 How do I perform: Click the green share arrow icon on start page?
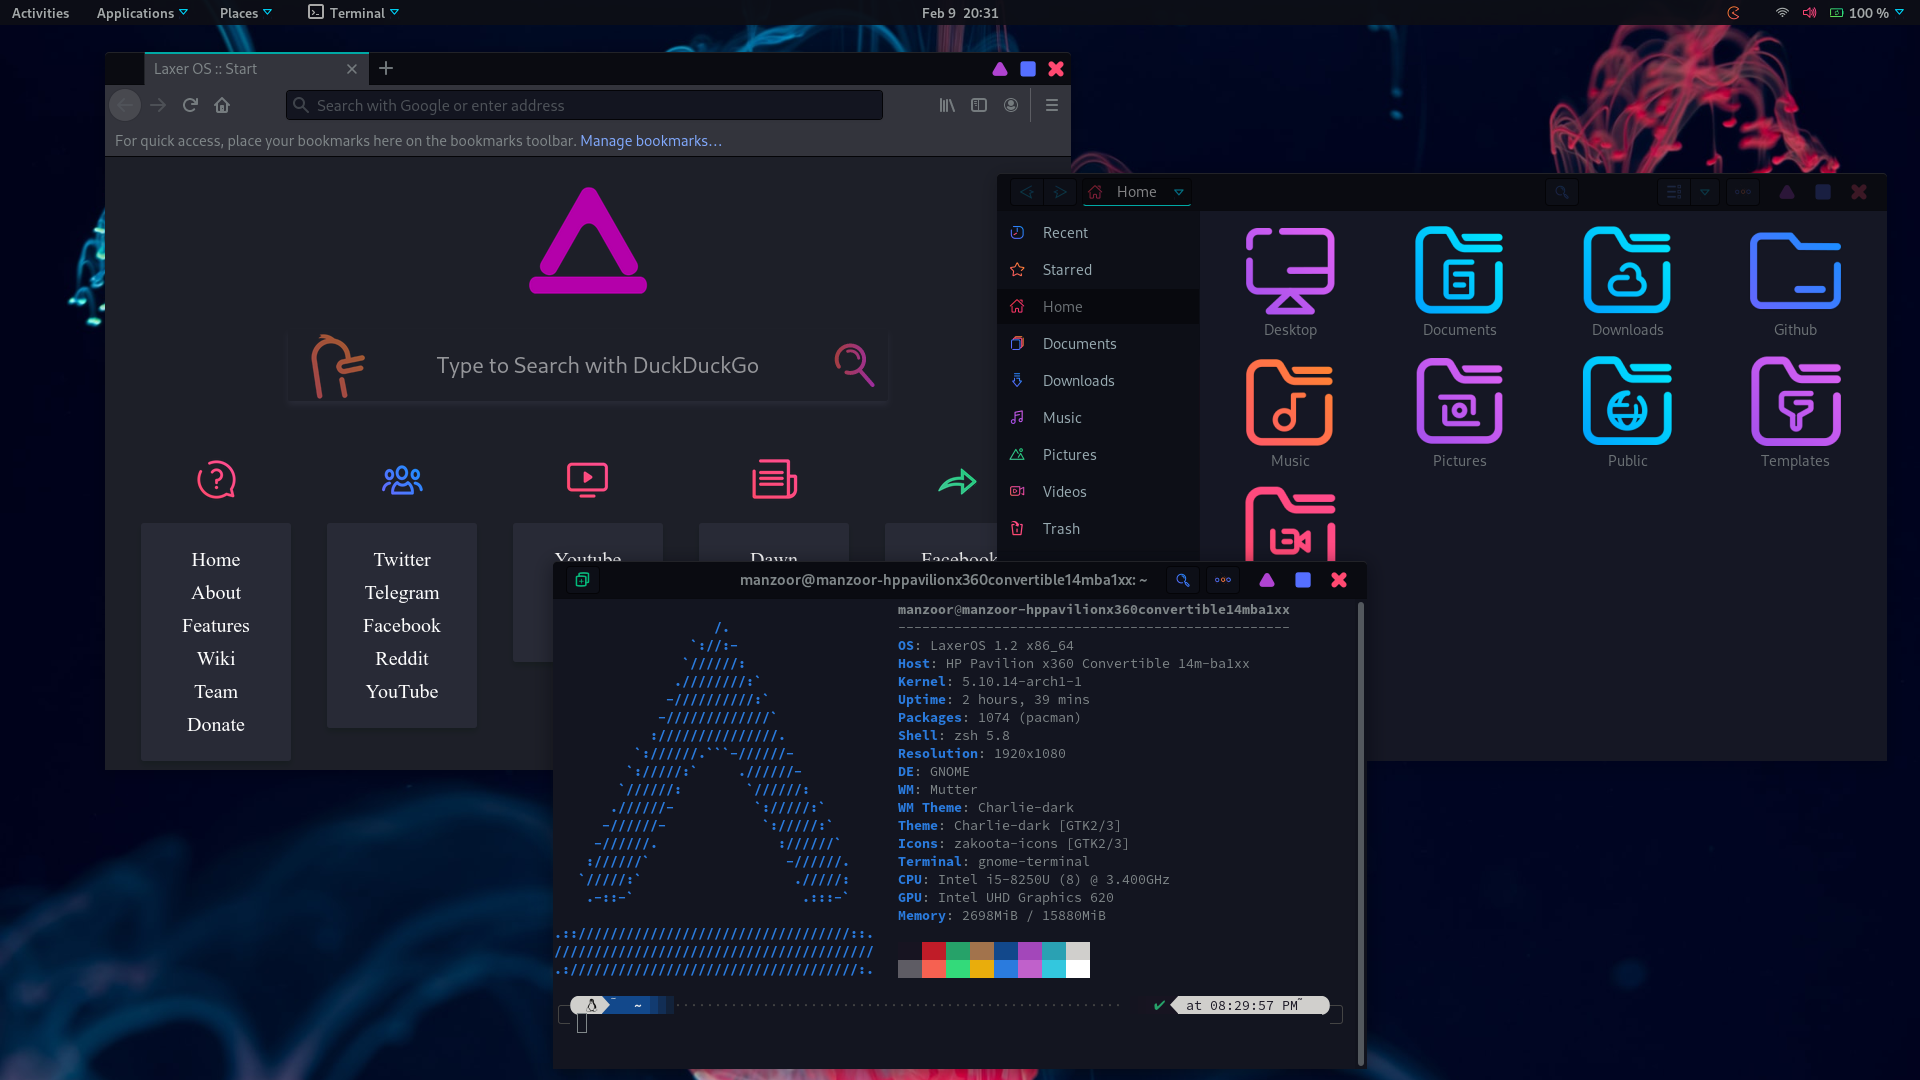[957, 482]
